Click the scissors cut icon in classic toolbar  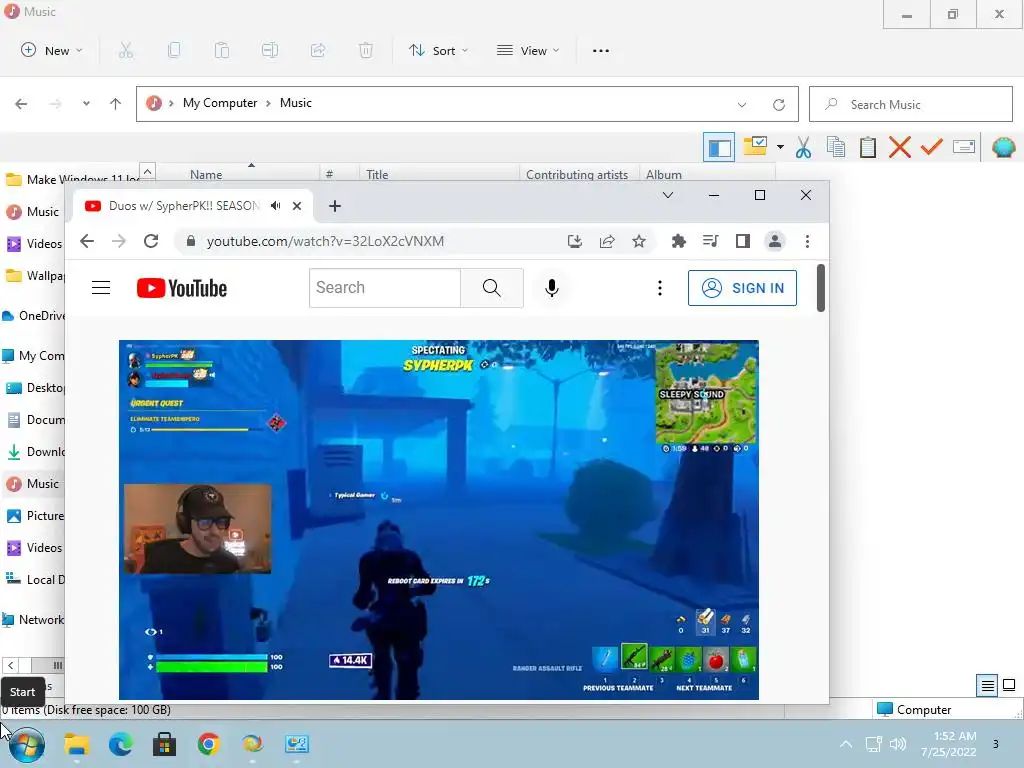(x=803, y=148)
